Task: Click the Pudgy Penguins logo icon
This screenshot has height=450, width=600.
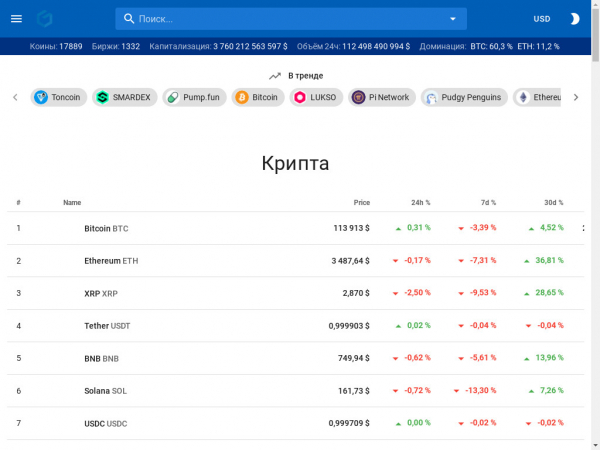Action: pyautogui.click(x=431, y=97)
